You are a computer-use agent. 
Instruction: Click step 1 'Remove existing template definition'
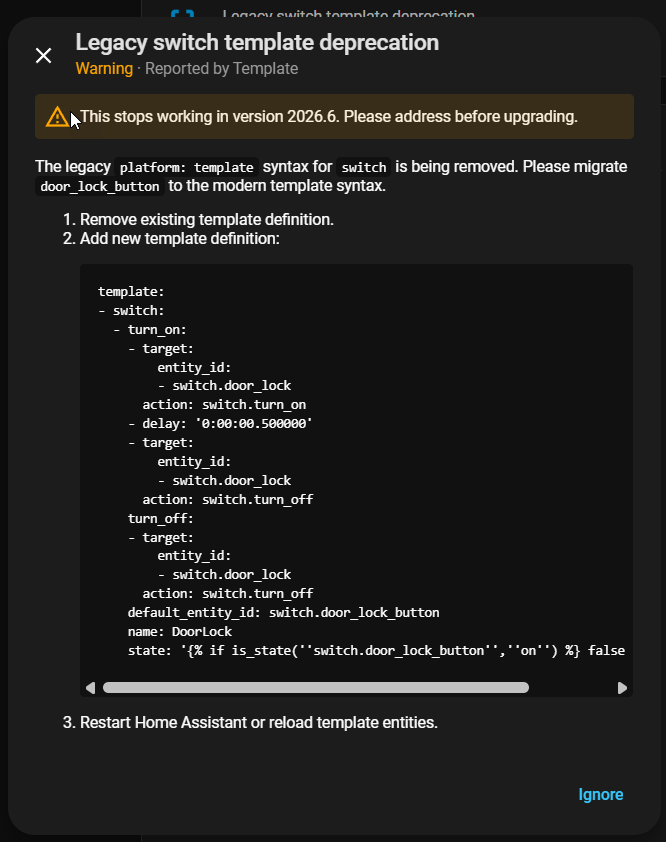206,219
